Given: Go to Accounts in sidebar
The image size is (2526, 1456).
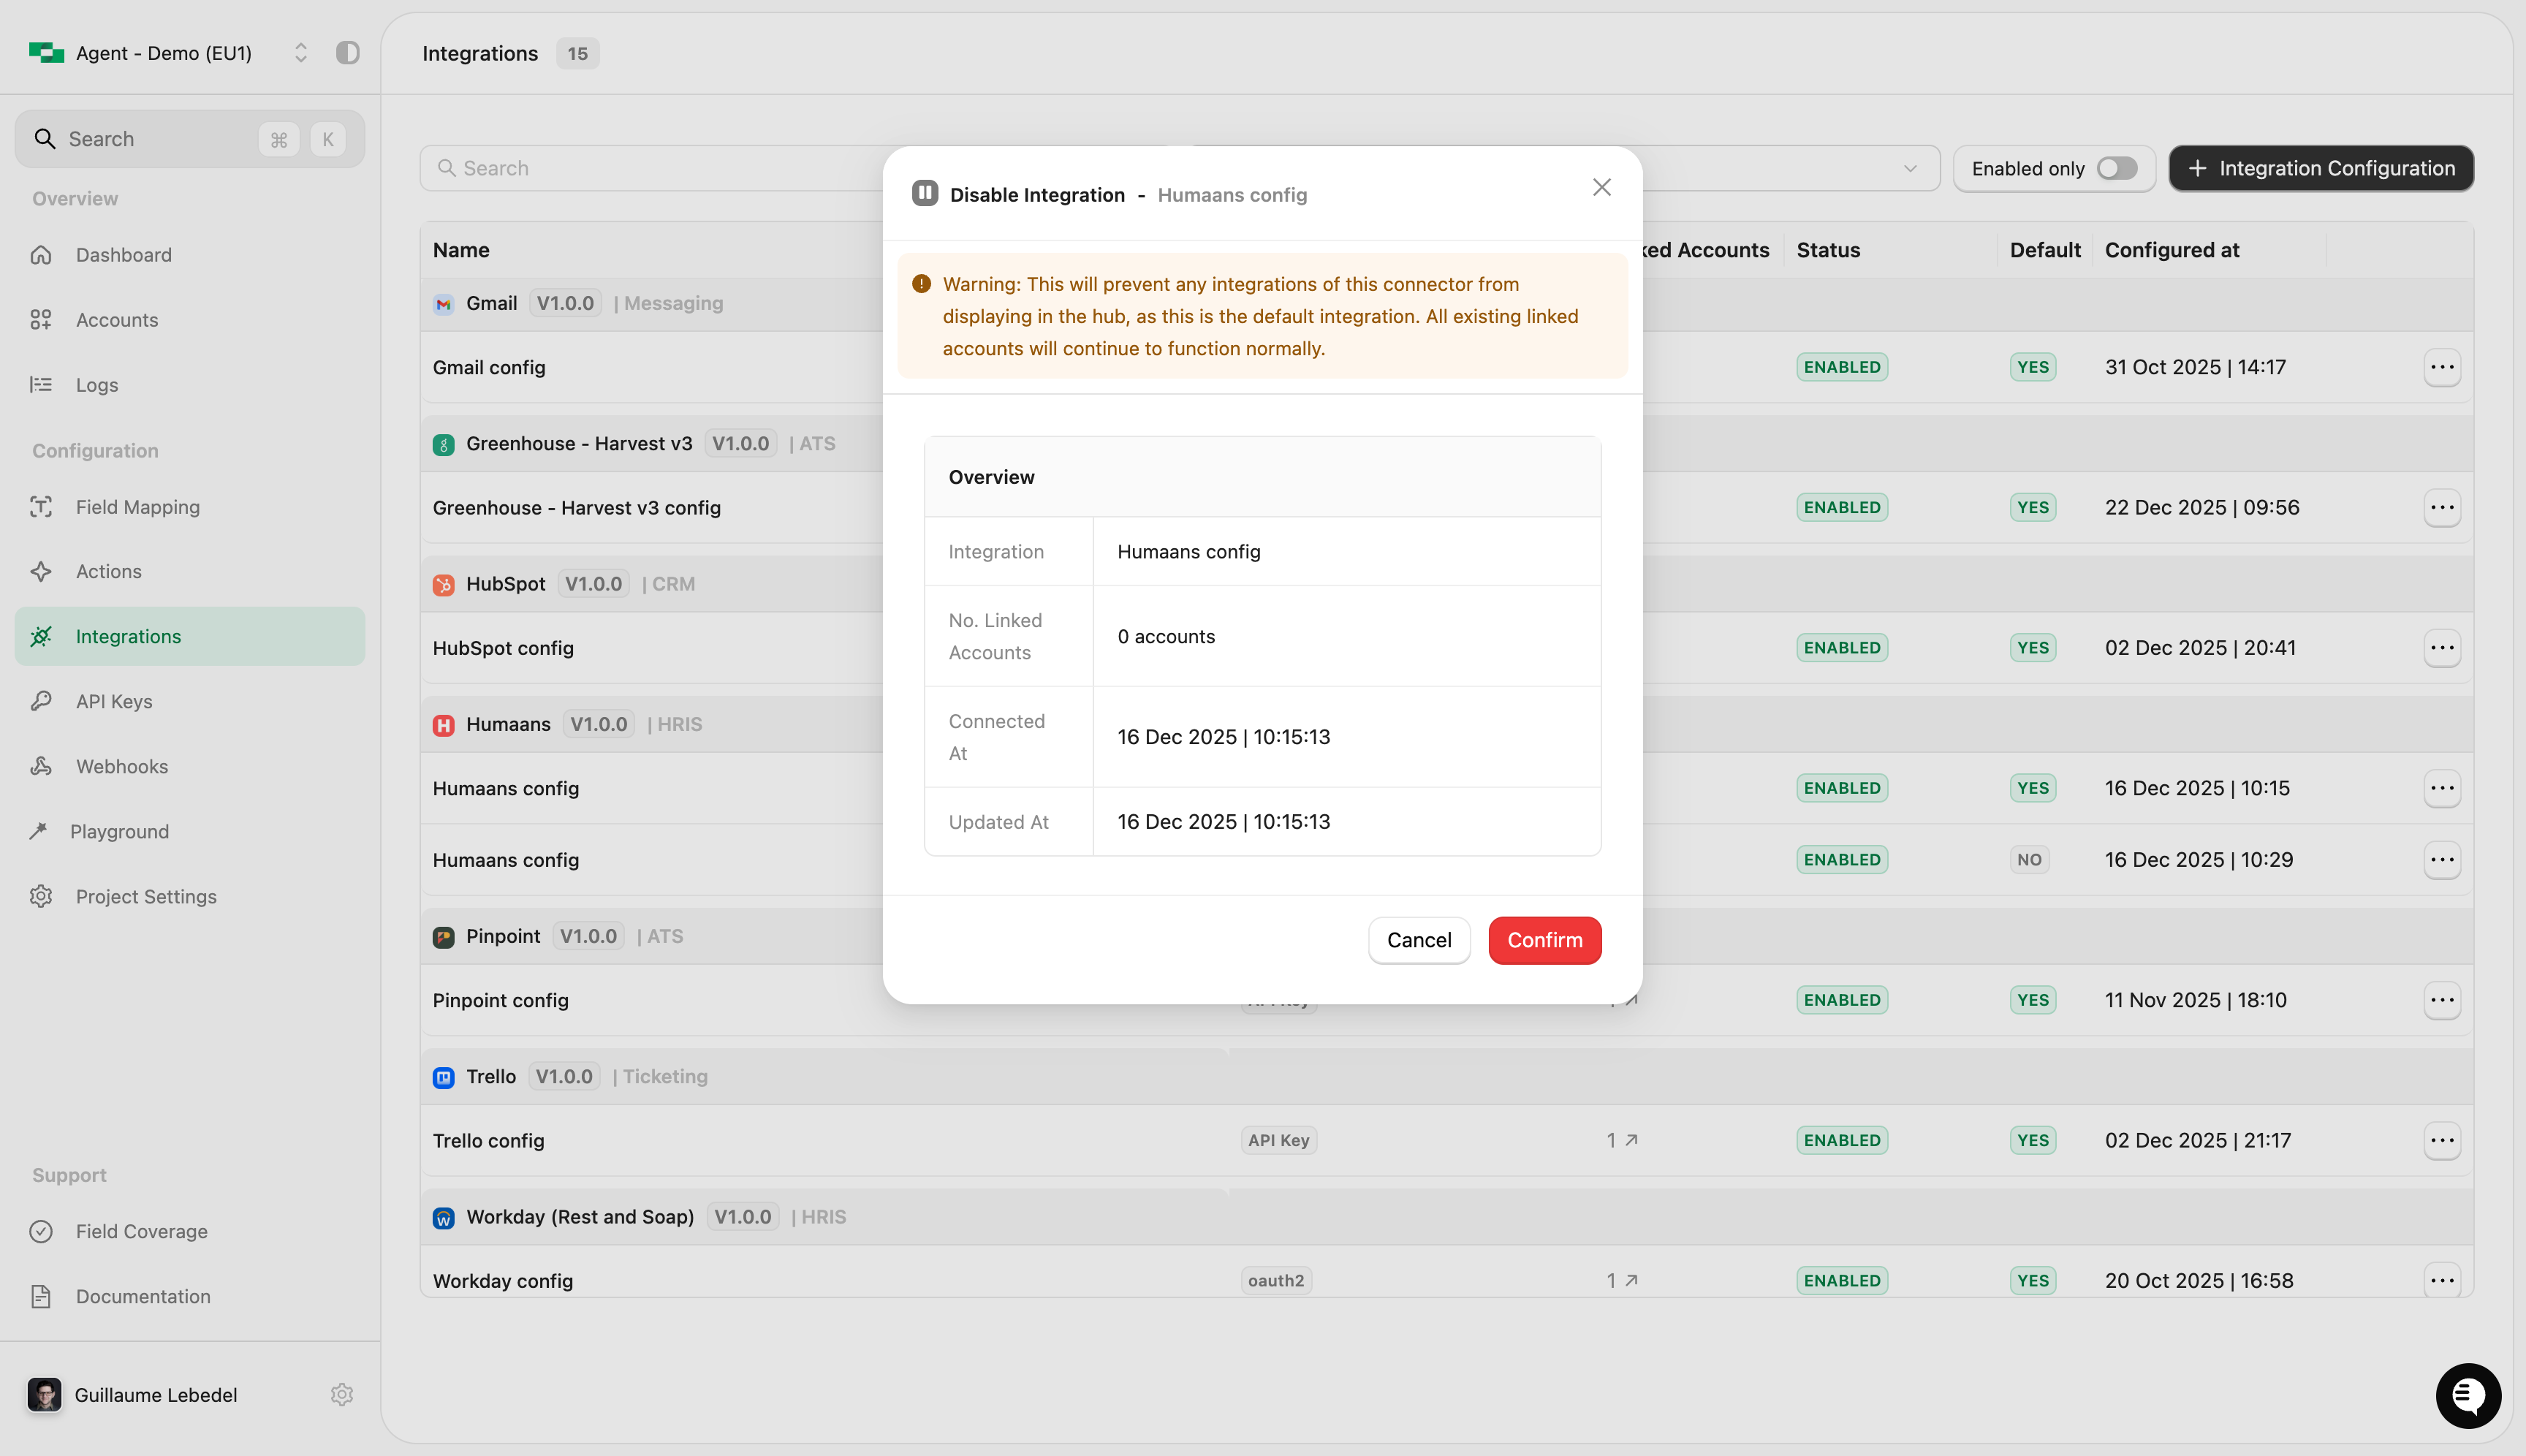Looking at the screenshot, I should tap(116, 320).
